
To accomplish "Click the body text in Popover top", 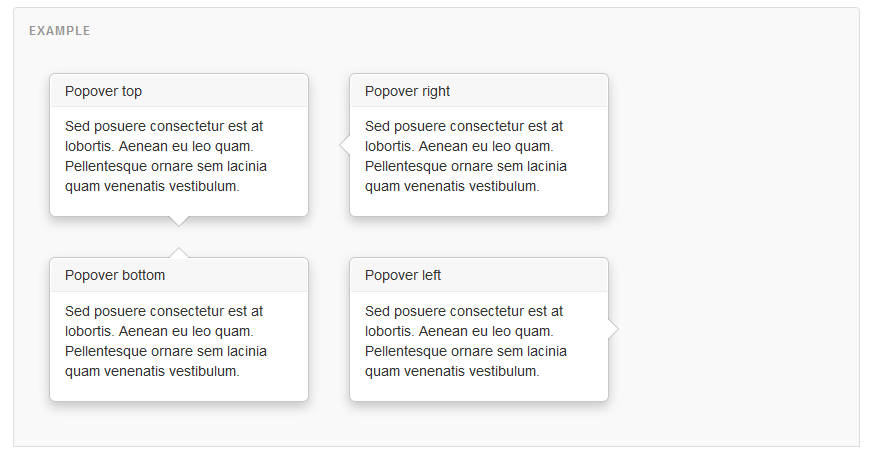I will pos(166,156).
